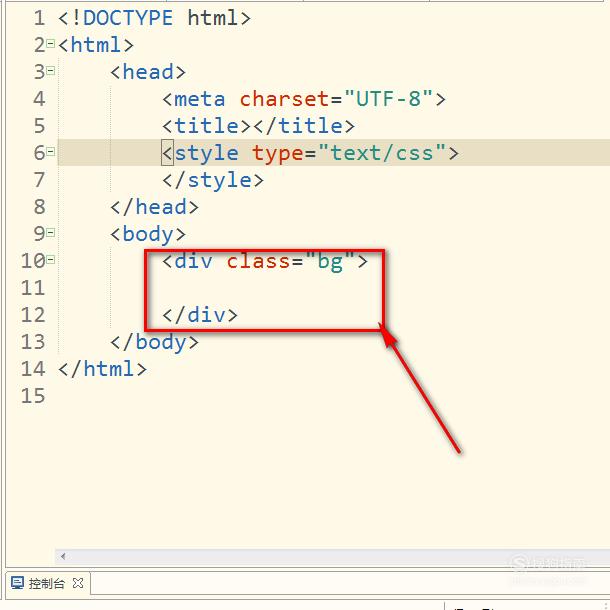610x610 pixels.
Task: Click the "bg" class value
Action: click(330, 261)
